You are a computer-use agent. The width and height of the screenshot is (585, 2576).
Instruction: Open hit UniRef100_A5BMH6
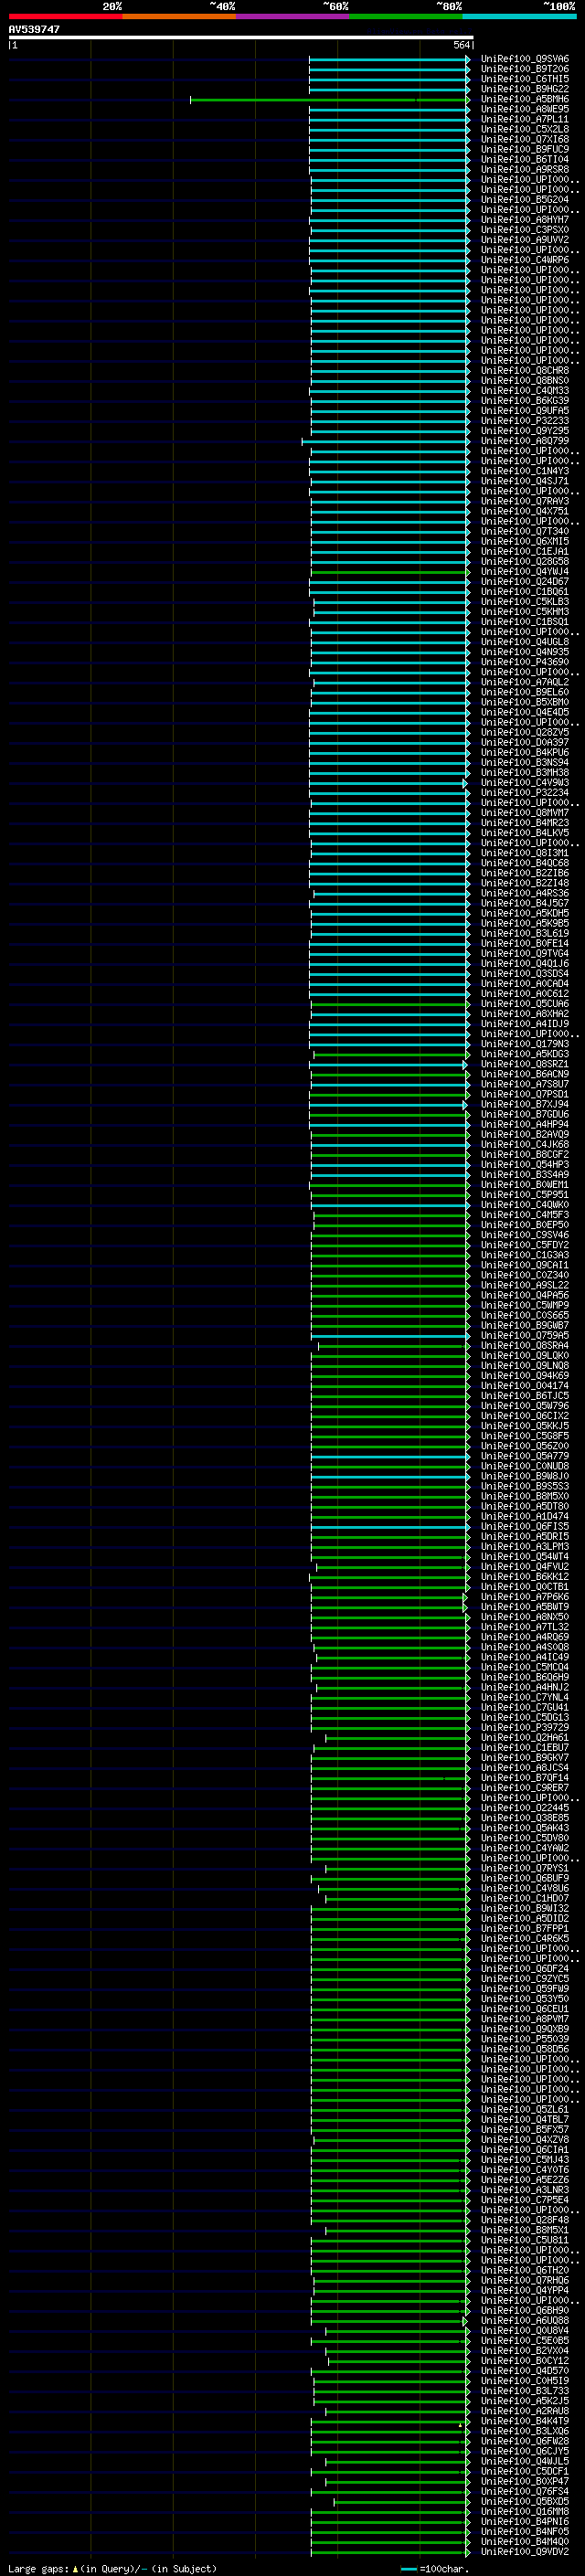(525, 99)
